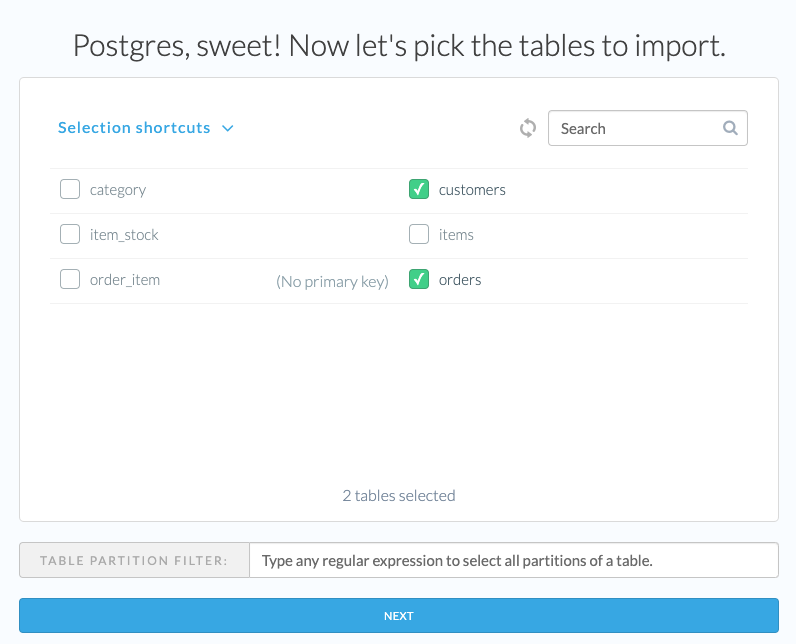Expand the Selection shortcuts chevron
This screenshot has width=796, height=644.
click(228, 128)
